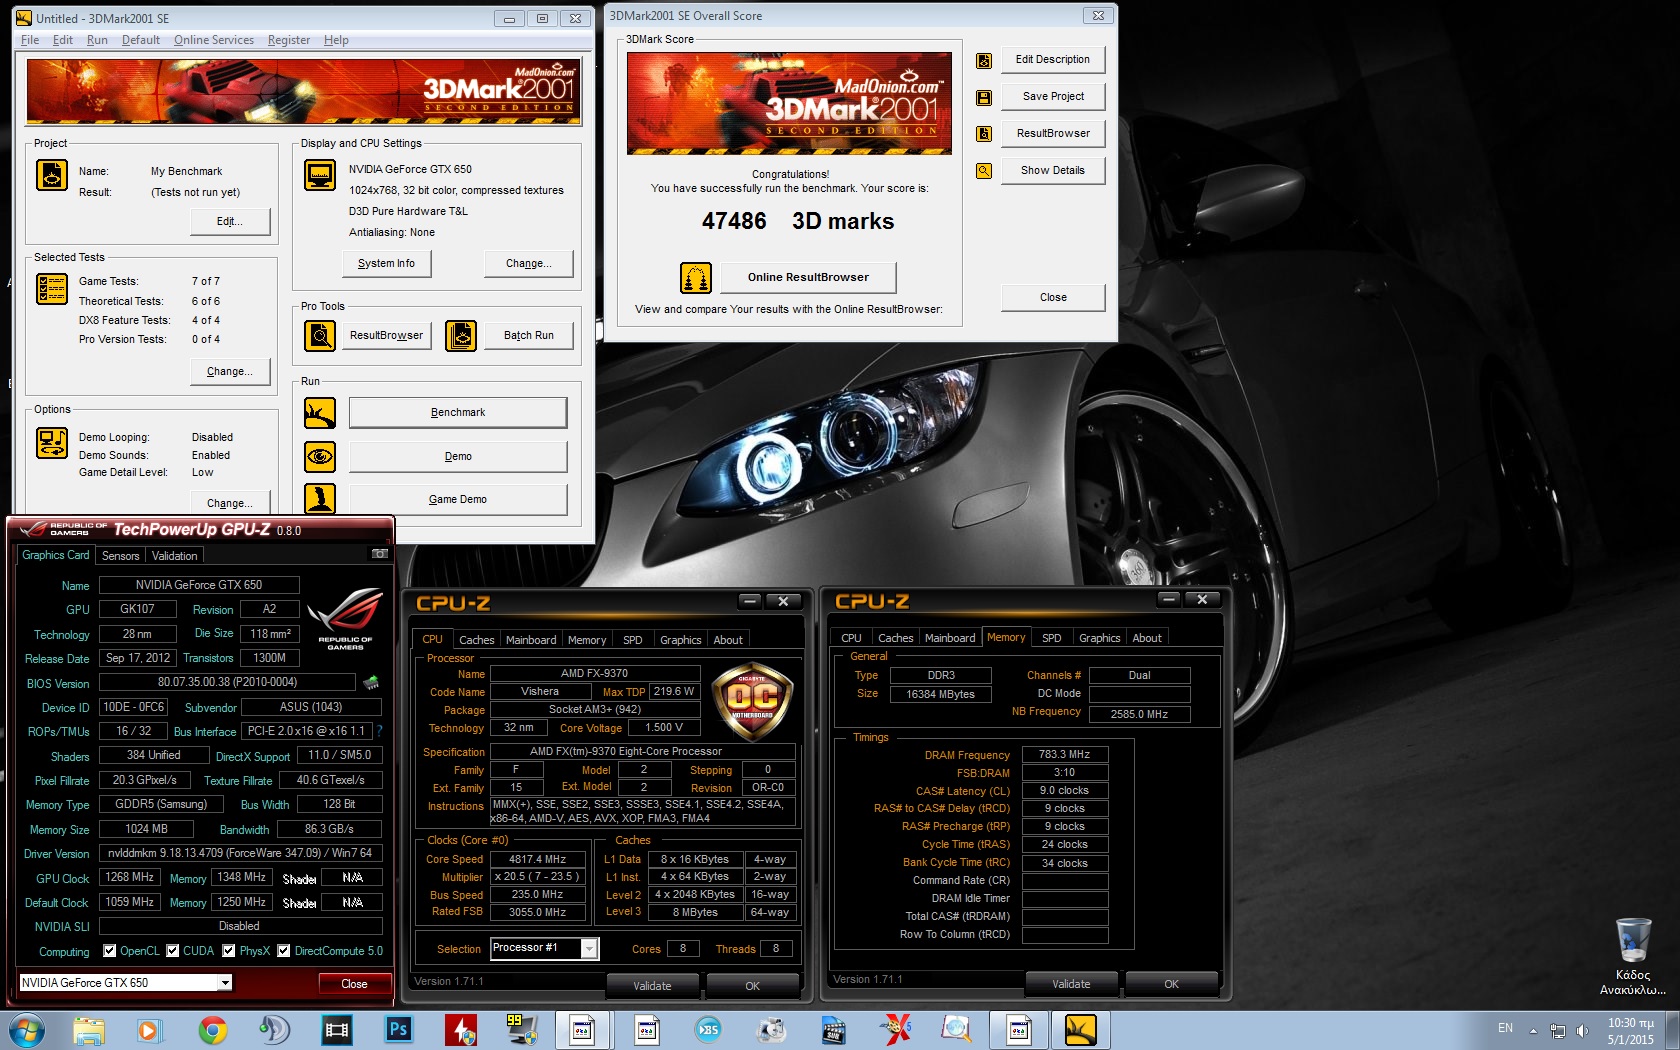1680x1050 pixels.
Task: Click the Show Details button
Action: 1053,171
